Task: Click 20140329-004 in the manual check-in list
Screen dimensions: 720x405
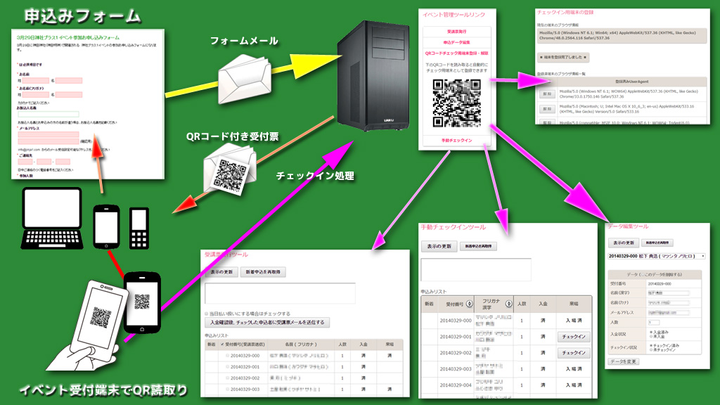Action: (455, 385)
